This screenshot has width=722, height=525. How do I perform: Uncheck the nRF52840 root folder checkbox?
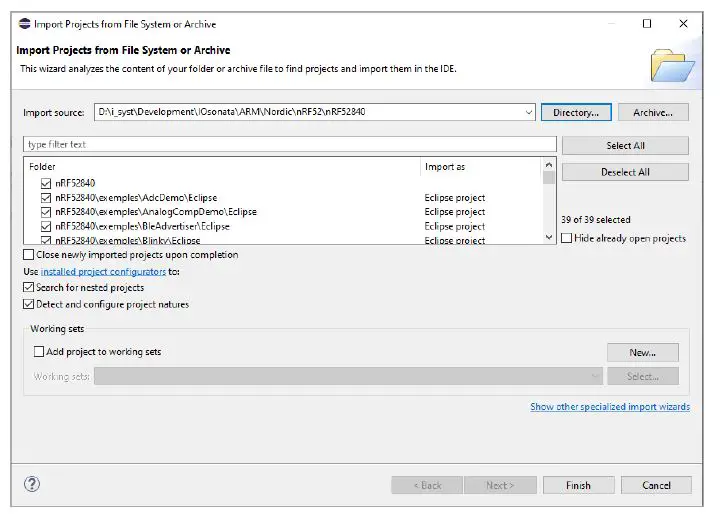(x=46, y=184)
